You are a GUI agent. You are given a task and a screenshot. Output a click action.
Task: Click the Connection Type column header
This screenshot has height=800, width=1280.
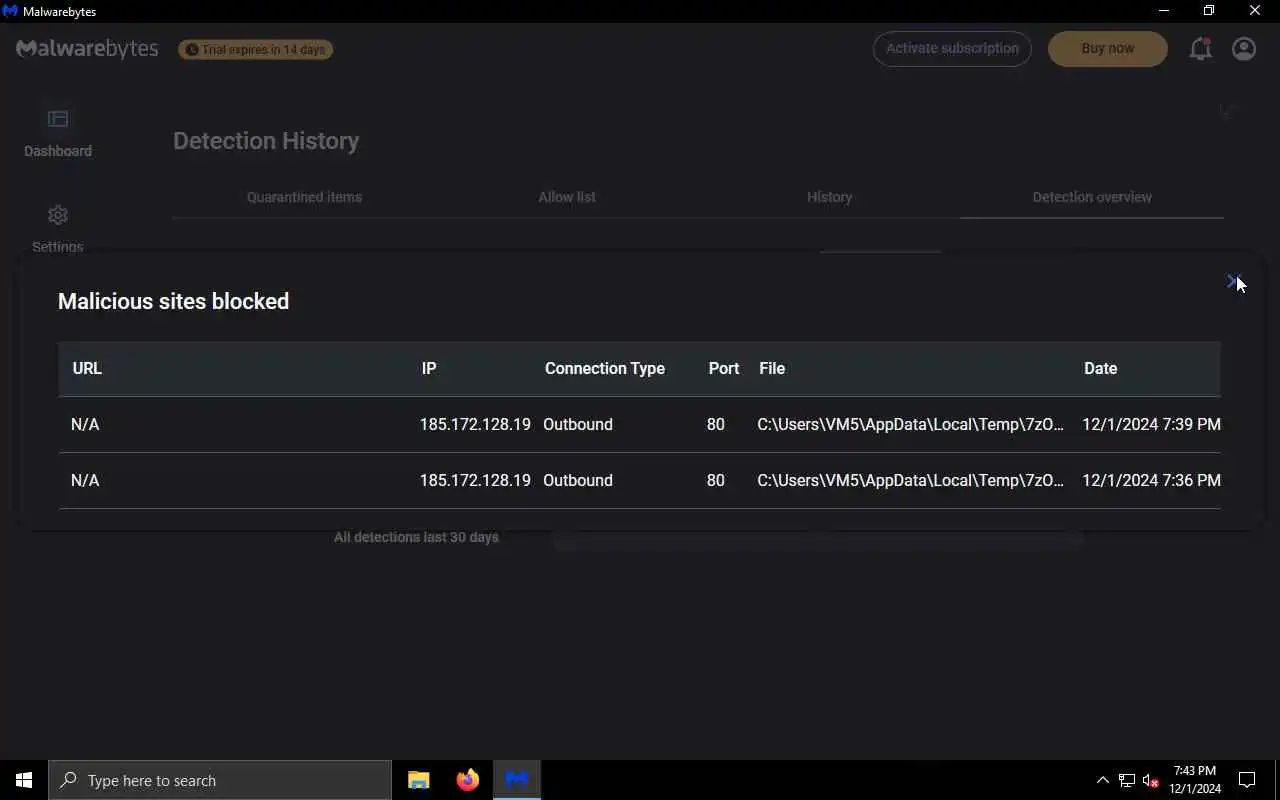(x=605, y=368)
